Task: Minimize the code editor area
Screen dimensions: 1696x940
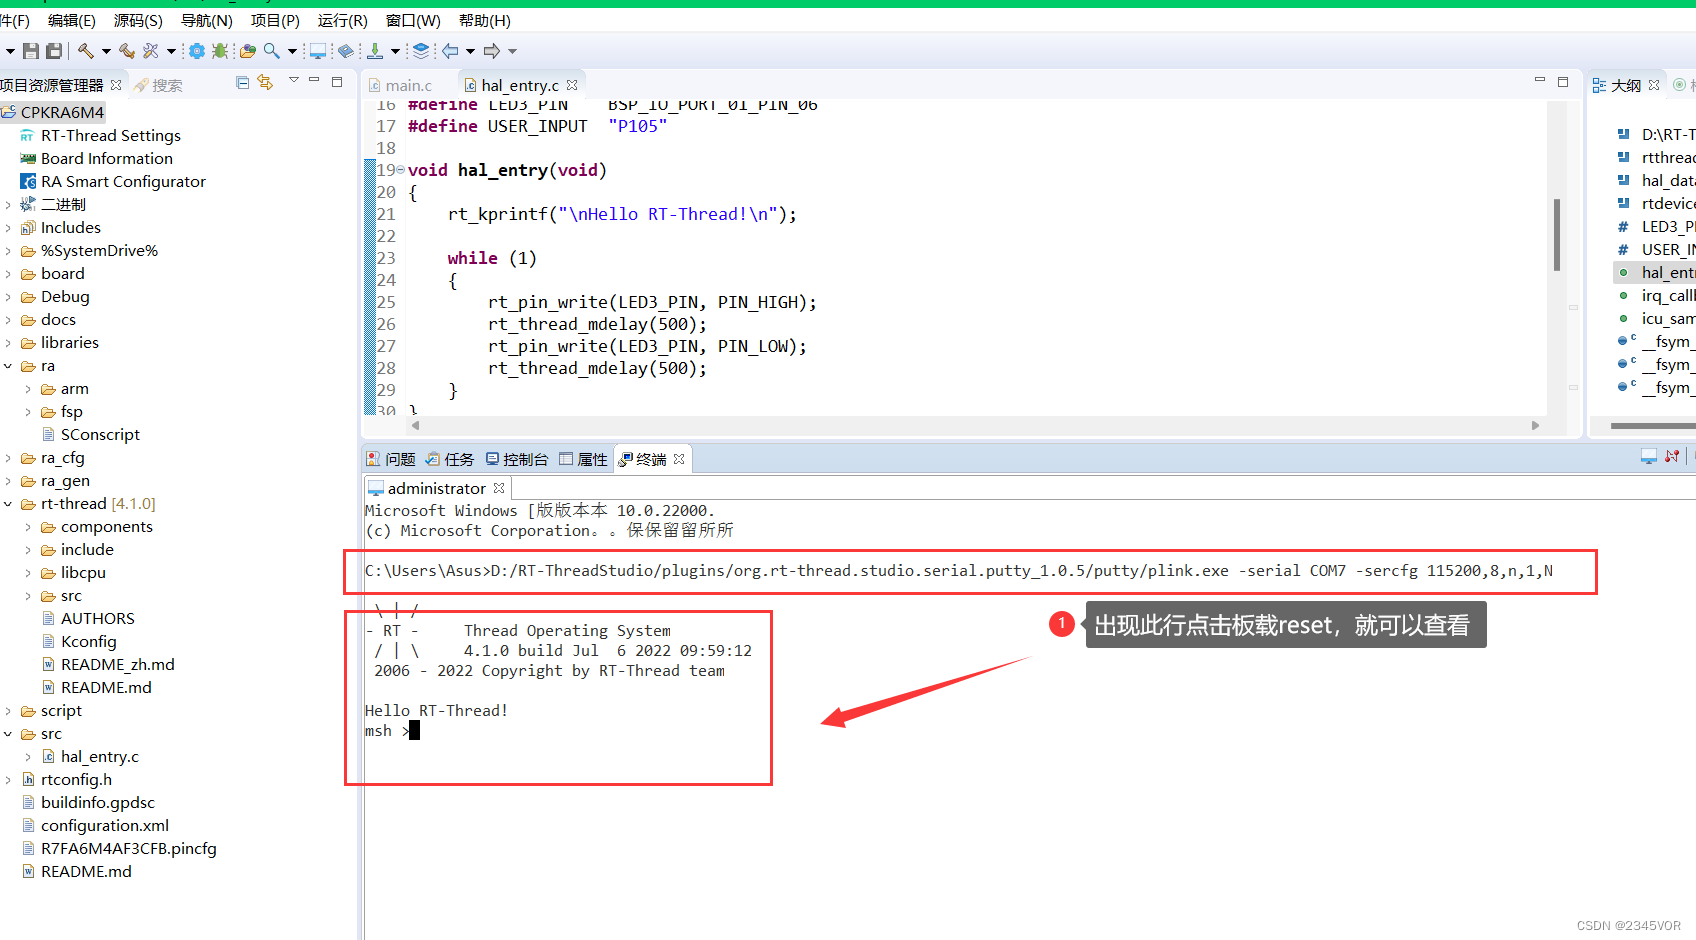Action: coord(1540,80)
